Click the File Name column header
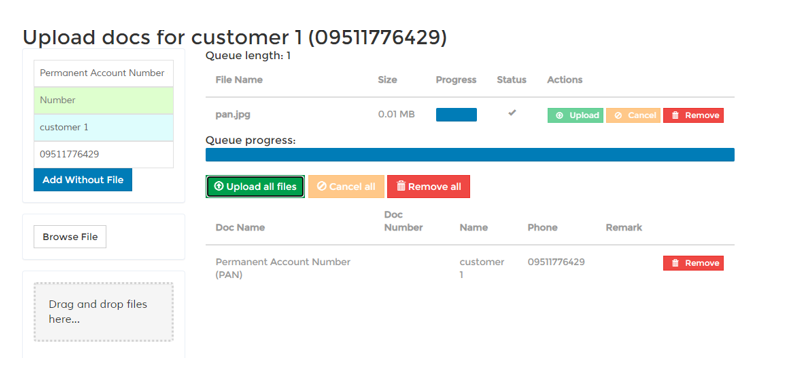 239,79
